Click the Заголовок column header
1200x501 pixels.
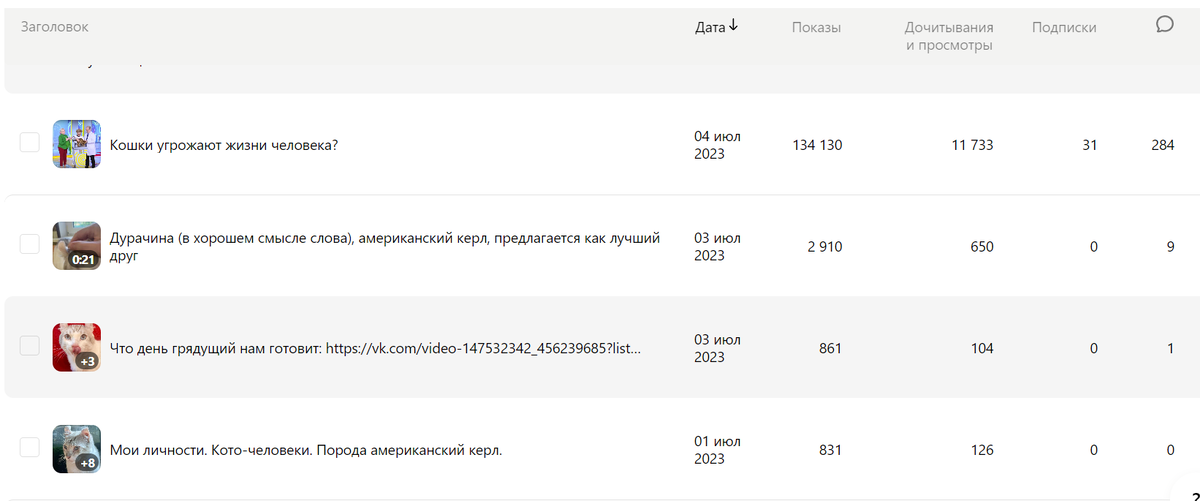click(x=54, y=27)
